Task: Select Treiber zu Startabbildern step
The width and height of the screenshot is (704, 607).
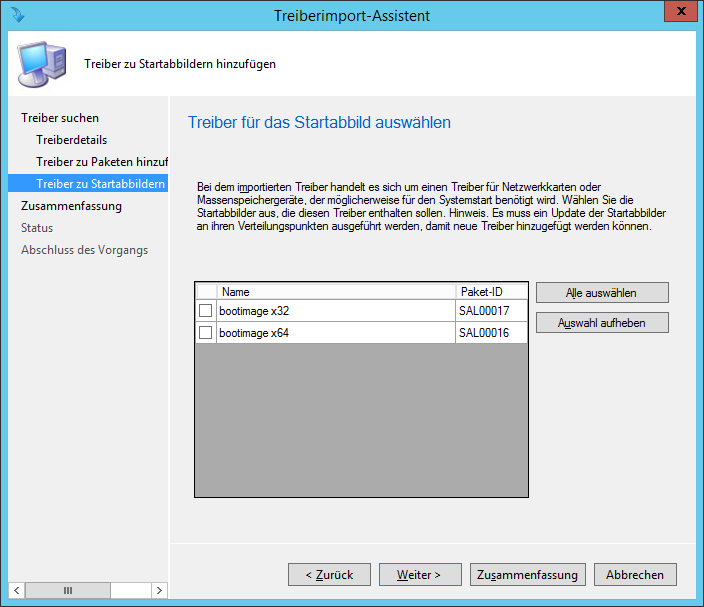Action: (x=100, y=184)
